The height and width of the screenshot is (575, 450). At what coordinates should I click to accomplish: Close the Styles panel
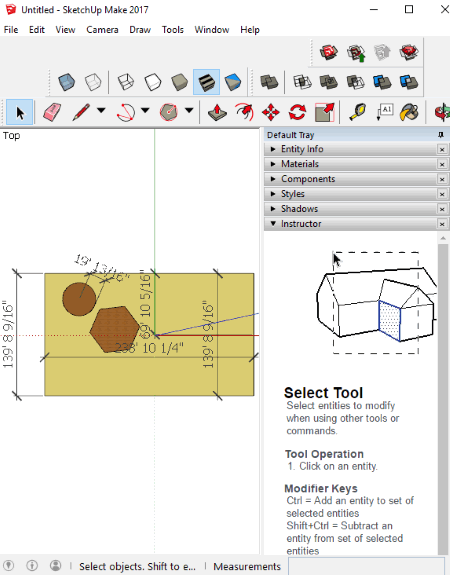(x=442, y=194)
